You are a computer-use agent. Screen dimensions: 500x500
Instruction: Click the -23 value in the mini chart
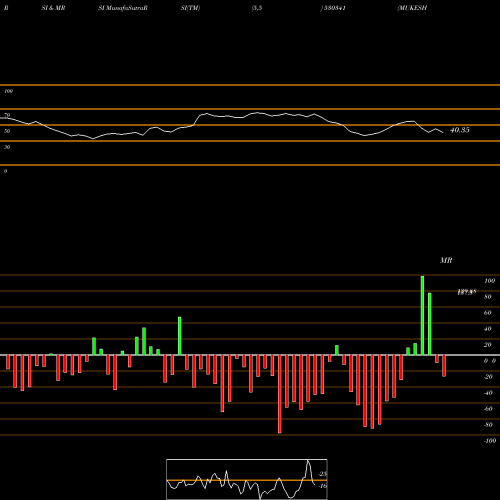coord(323,474)
